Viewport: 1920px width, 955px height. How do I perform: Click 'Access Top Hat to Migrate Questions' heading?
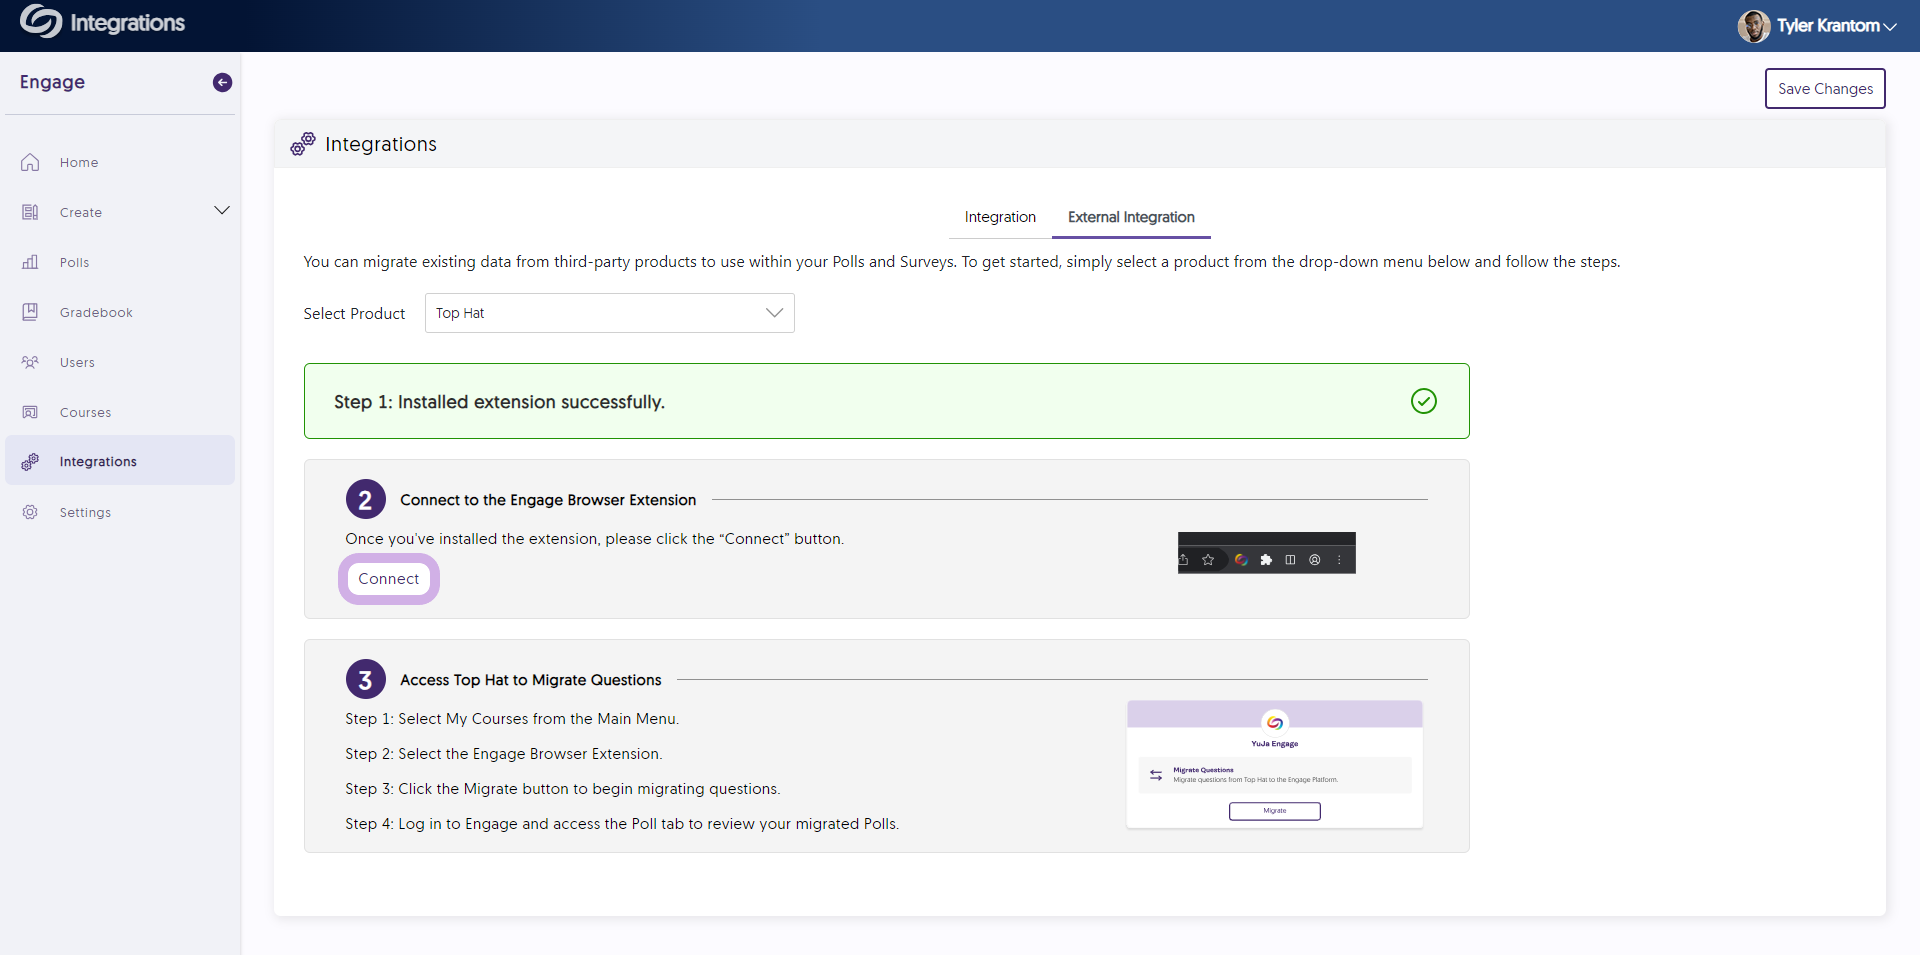[x=531, y=680]
